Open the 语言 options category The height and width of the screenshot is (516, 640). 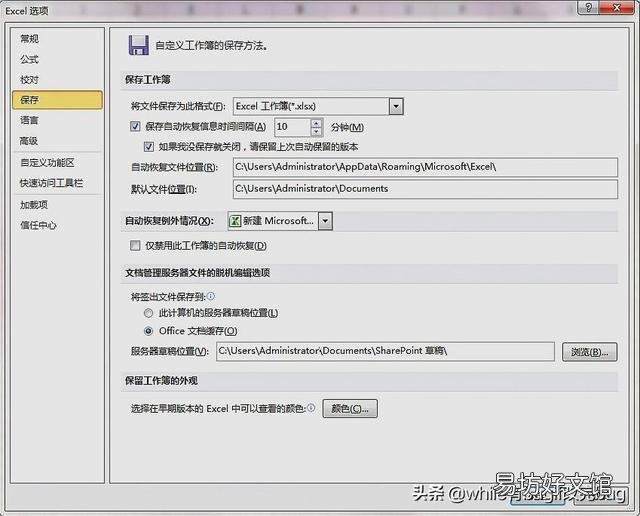click(x=29, y=120)
